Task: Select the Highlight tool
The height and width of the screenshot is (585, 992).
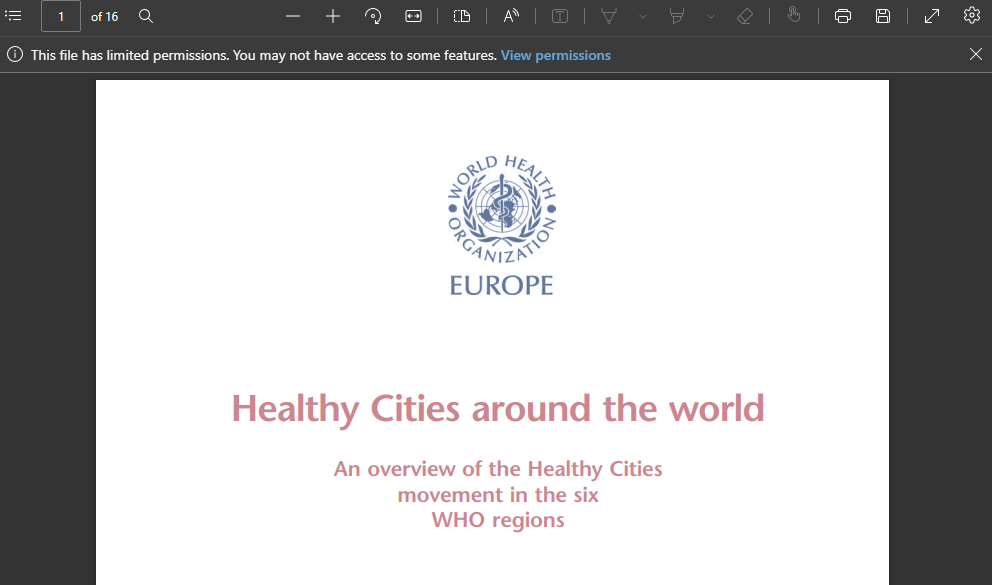Action: (x=677, y=16)
